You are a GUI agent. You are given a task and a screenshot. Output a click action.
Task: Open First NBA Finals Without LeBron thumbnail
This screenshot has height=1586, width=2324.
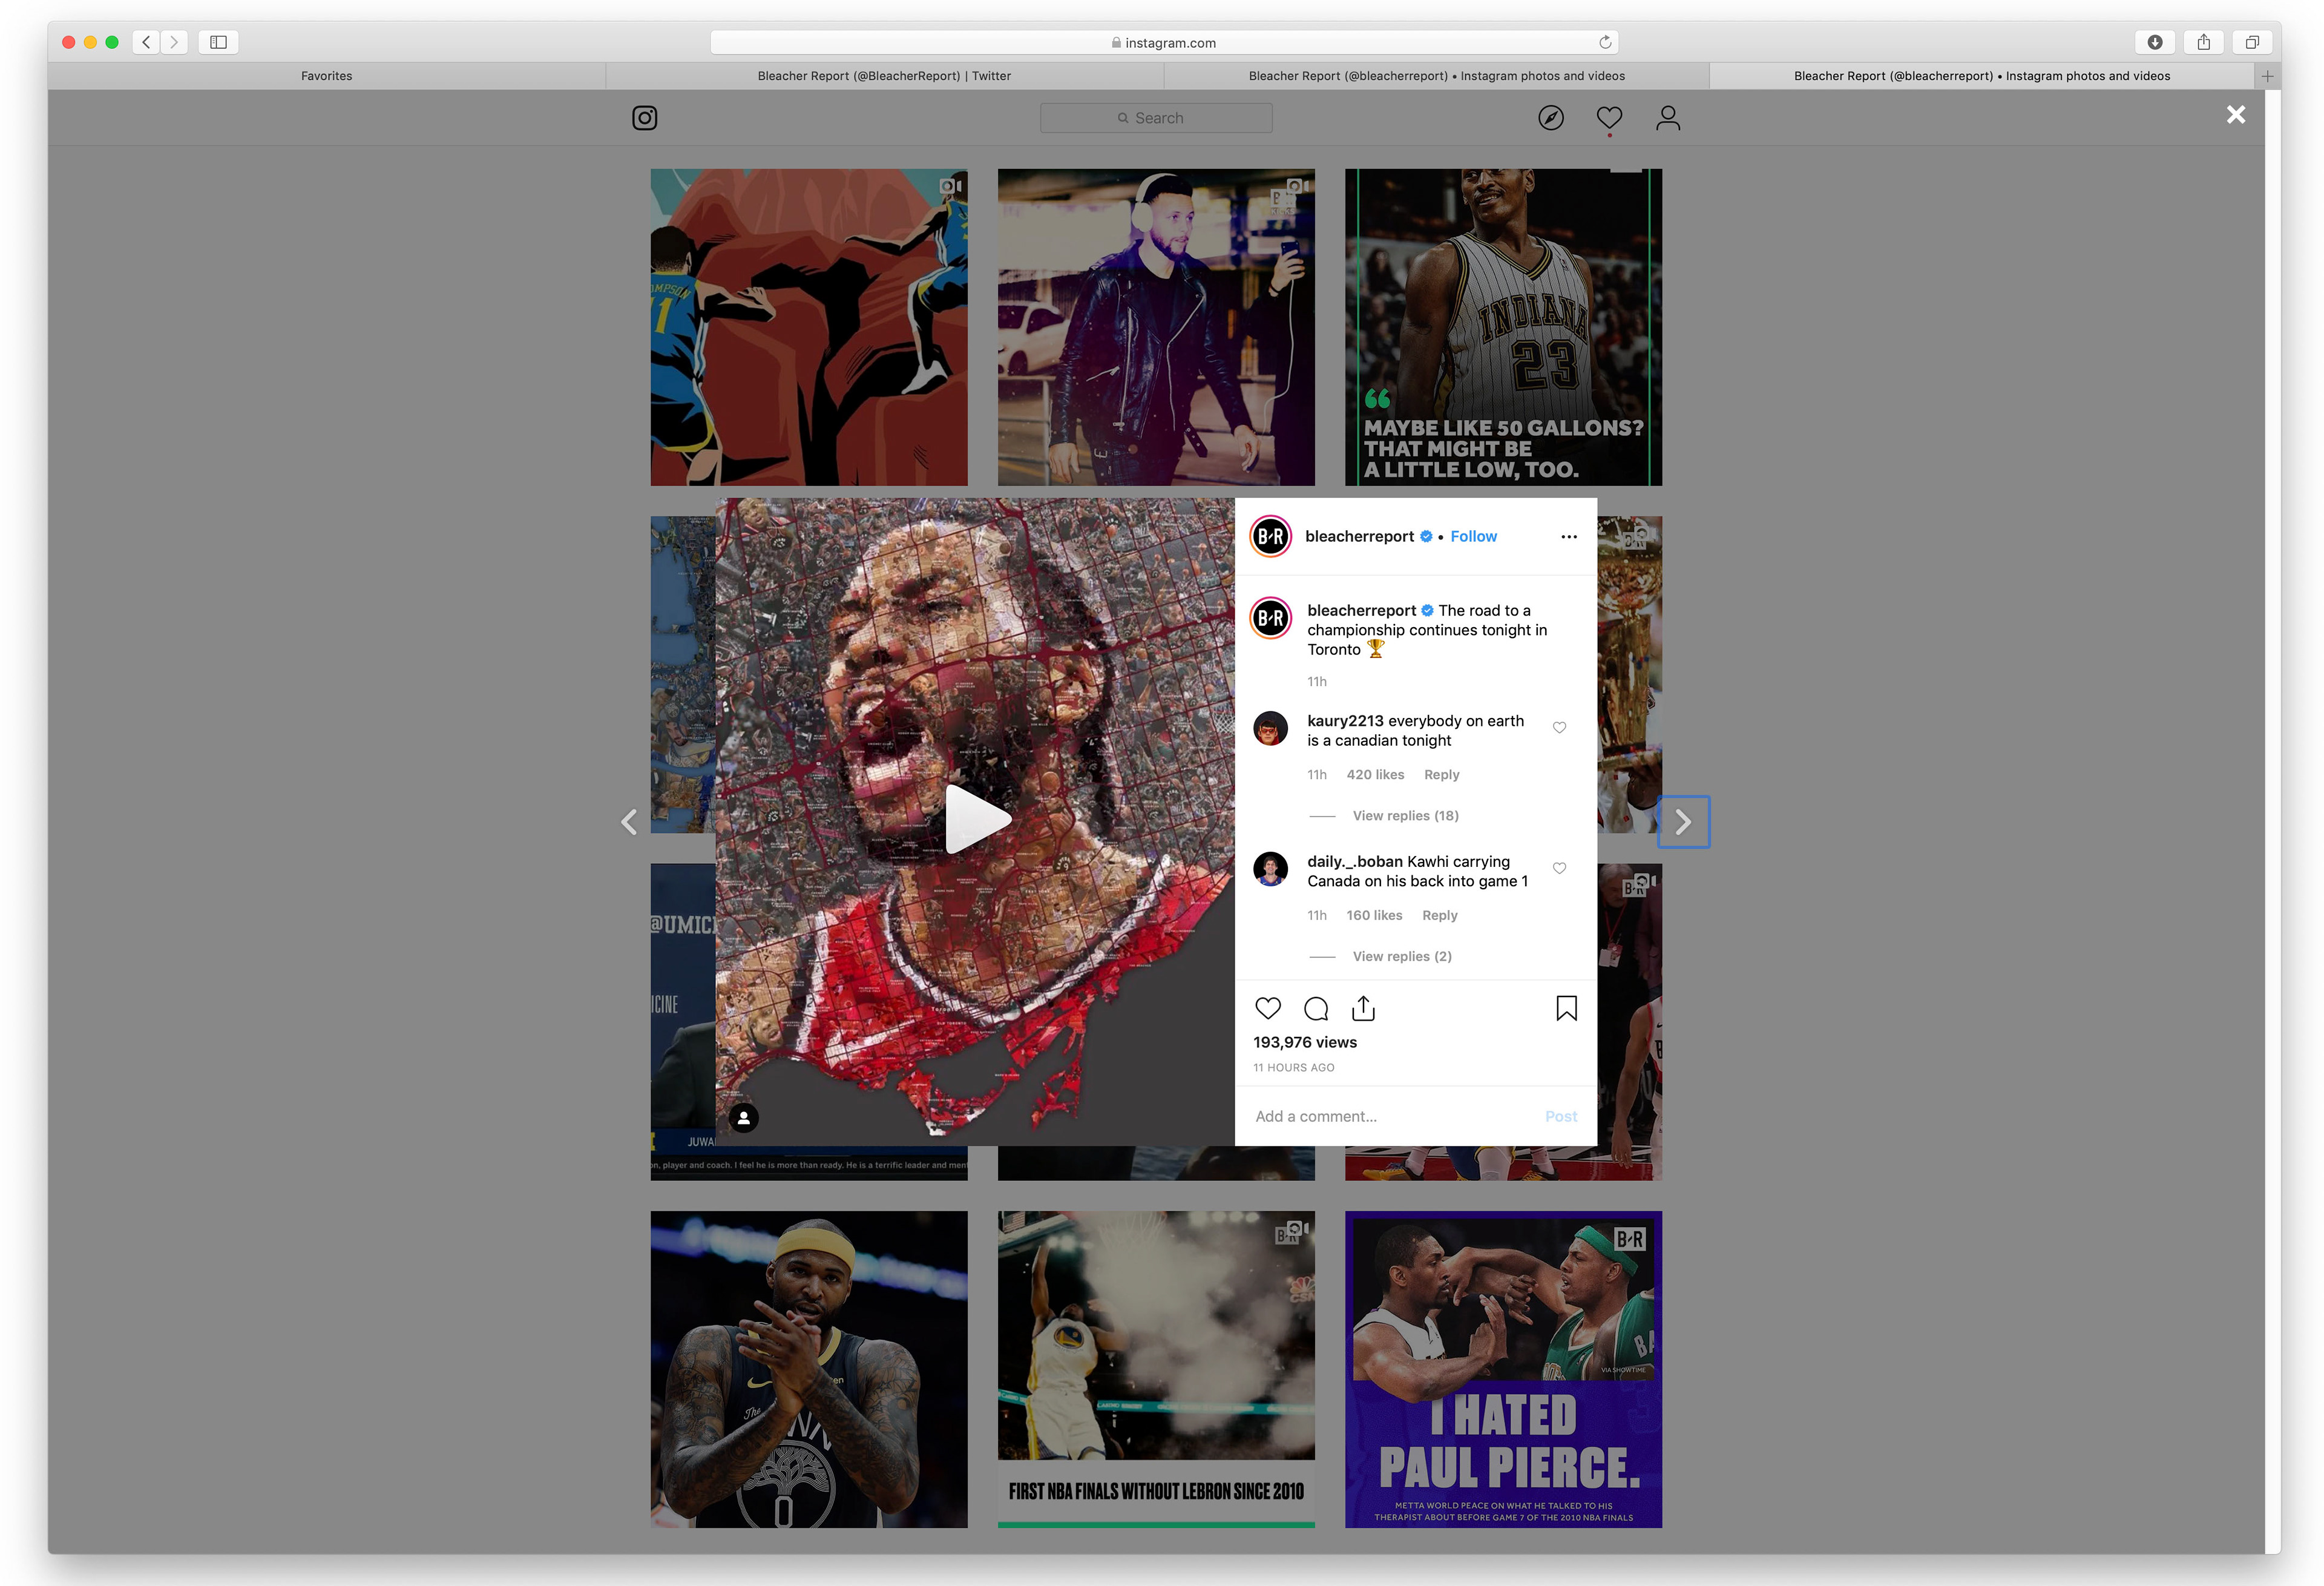coord(1156,1369)
